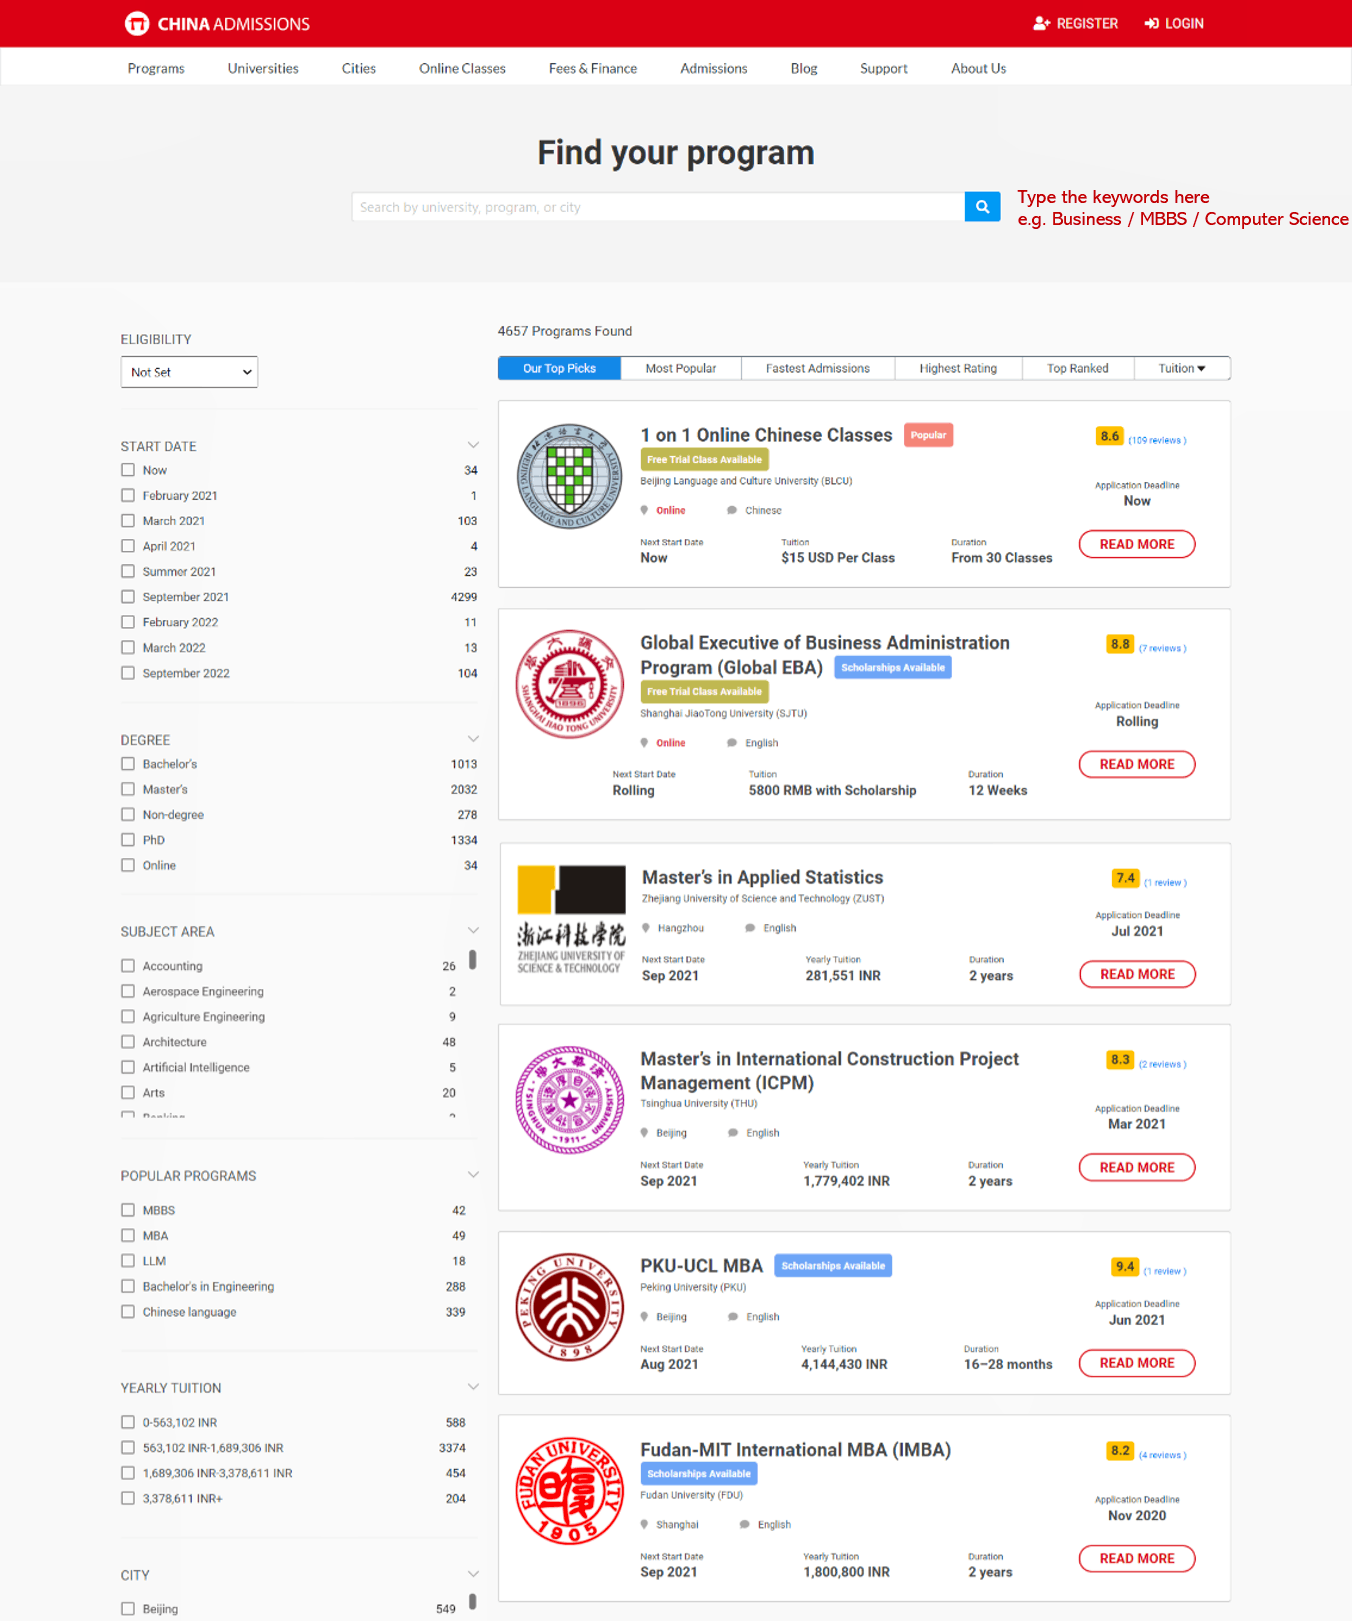Click the Peking University logo

570,1306
